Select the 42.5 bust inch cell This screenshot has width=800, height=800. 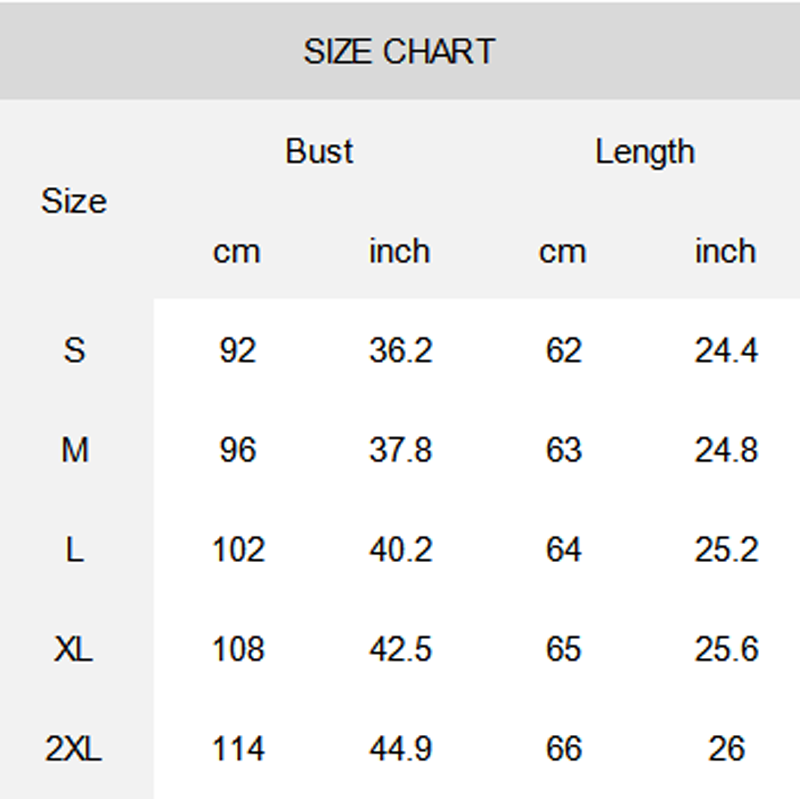[x=400, y=650]
